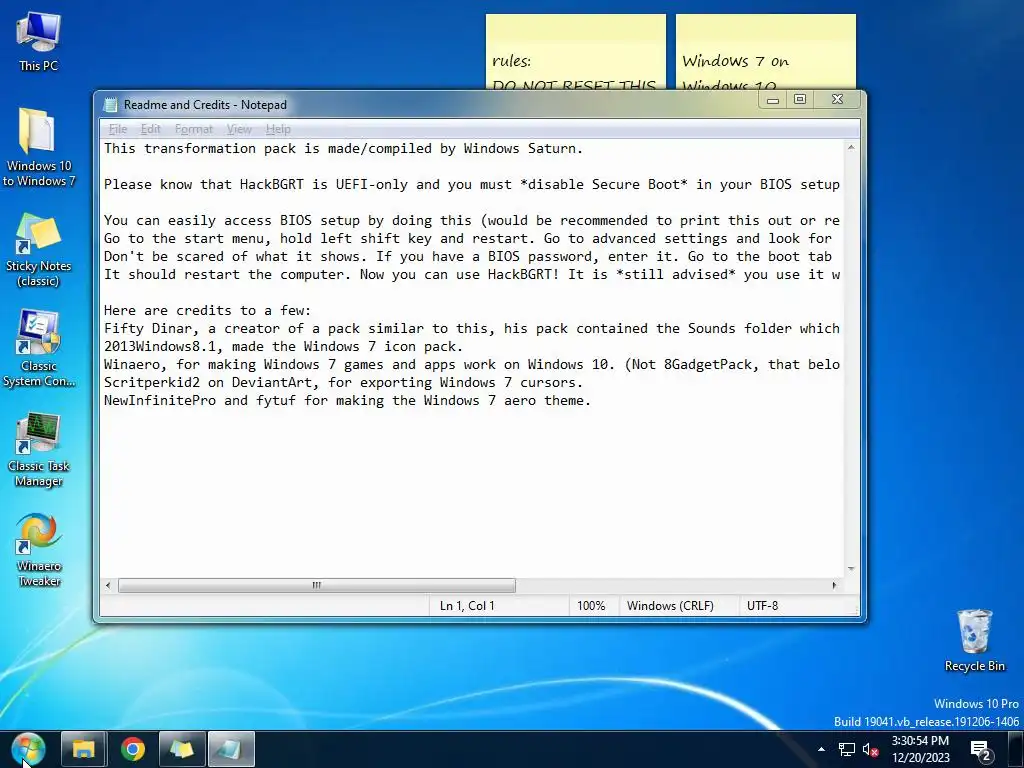
Task: Select the Notepad taskbar button
Action: 231,749
